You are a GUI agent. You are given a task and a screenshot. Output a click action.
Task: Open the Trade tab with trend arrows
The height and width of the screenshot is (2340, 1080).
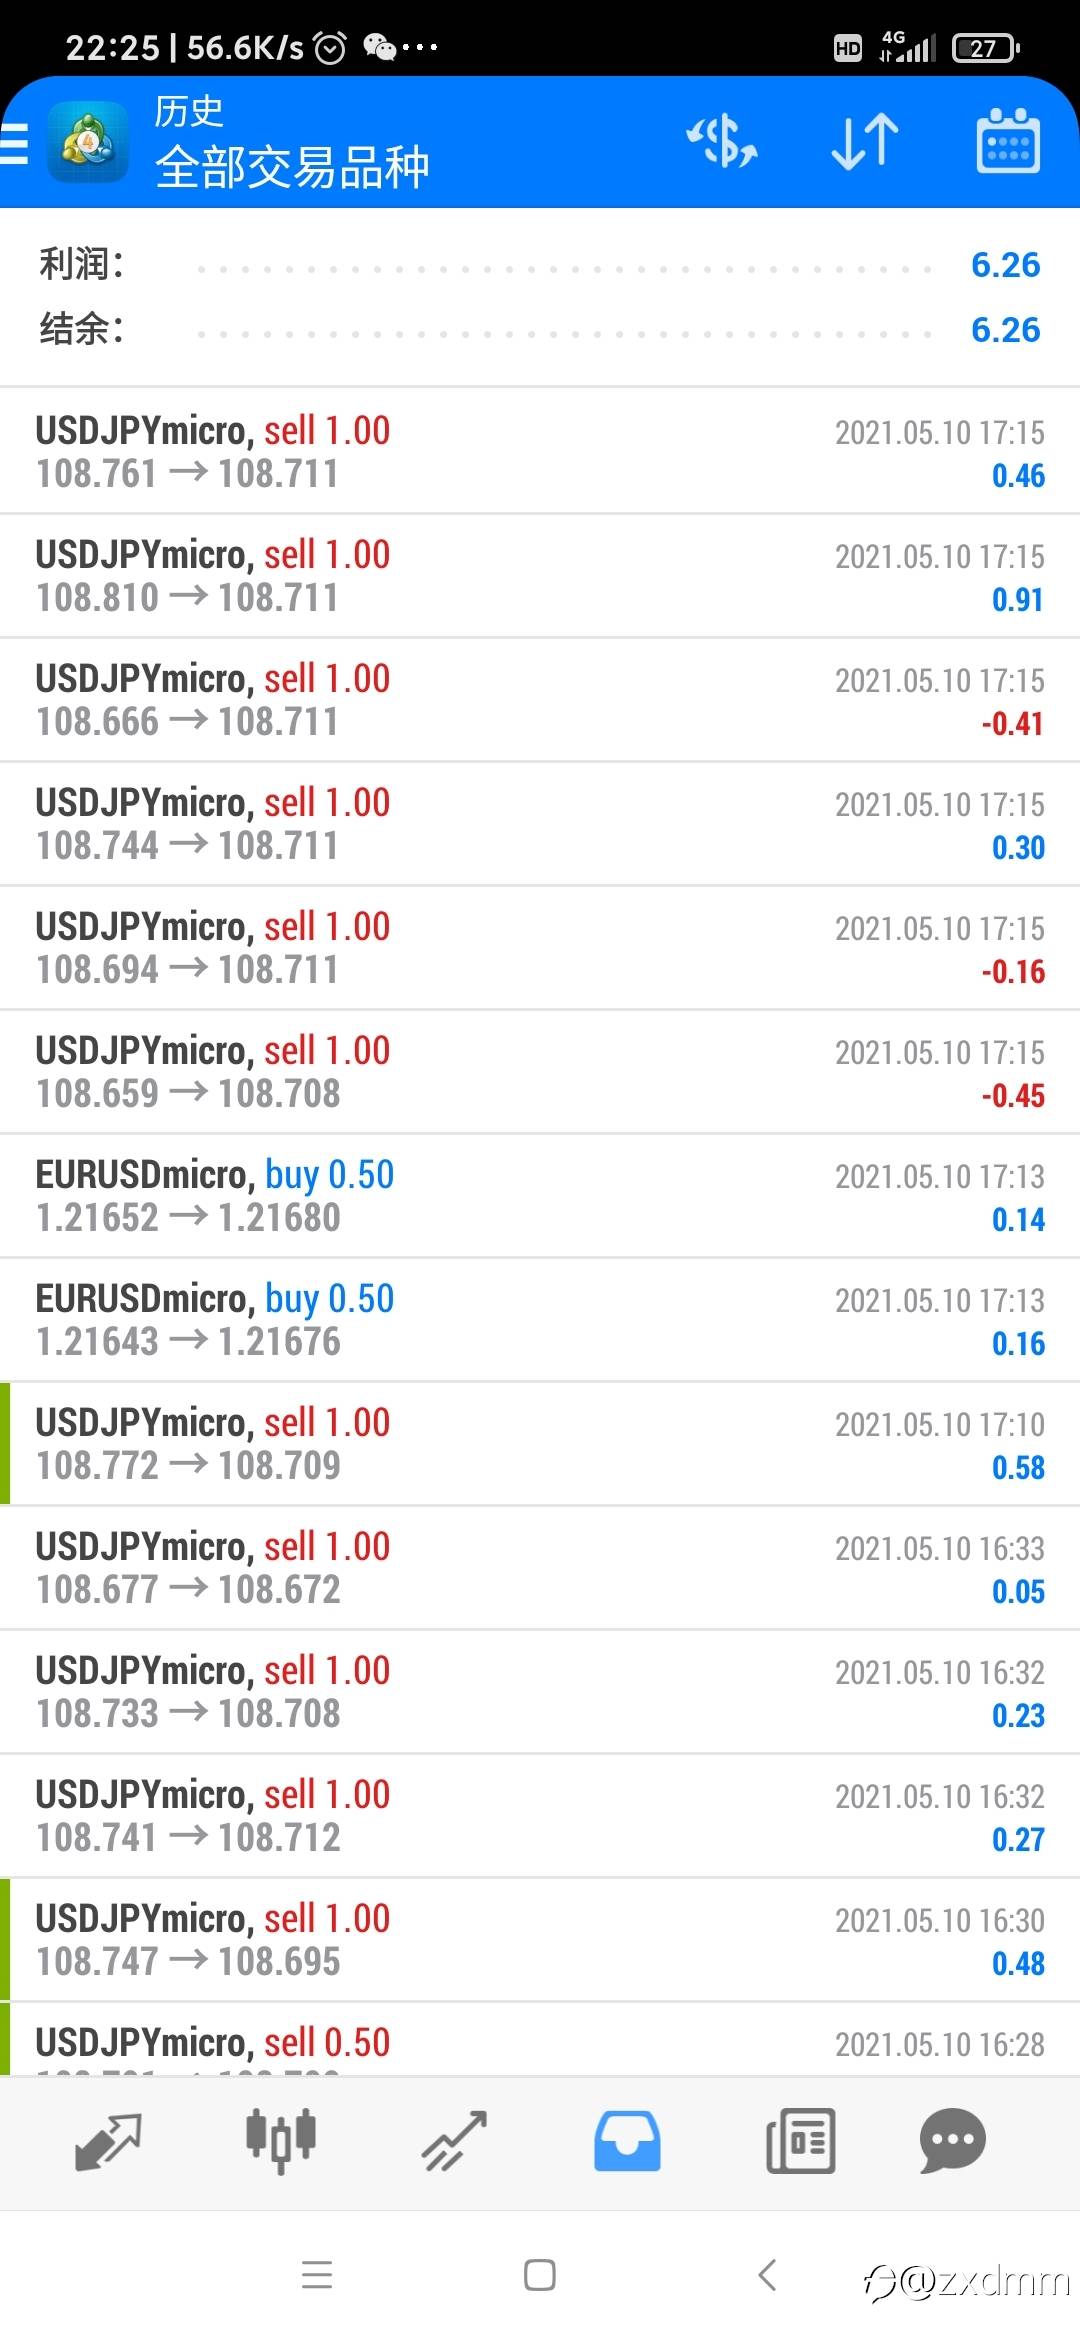[454, 2141]
